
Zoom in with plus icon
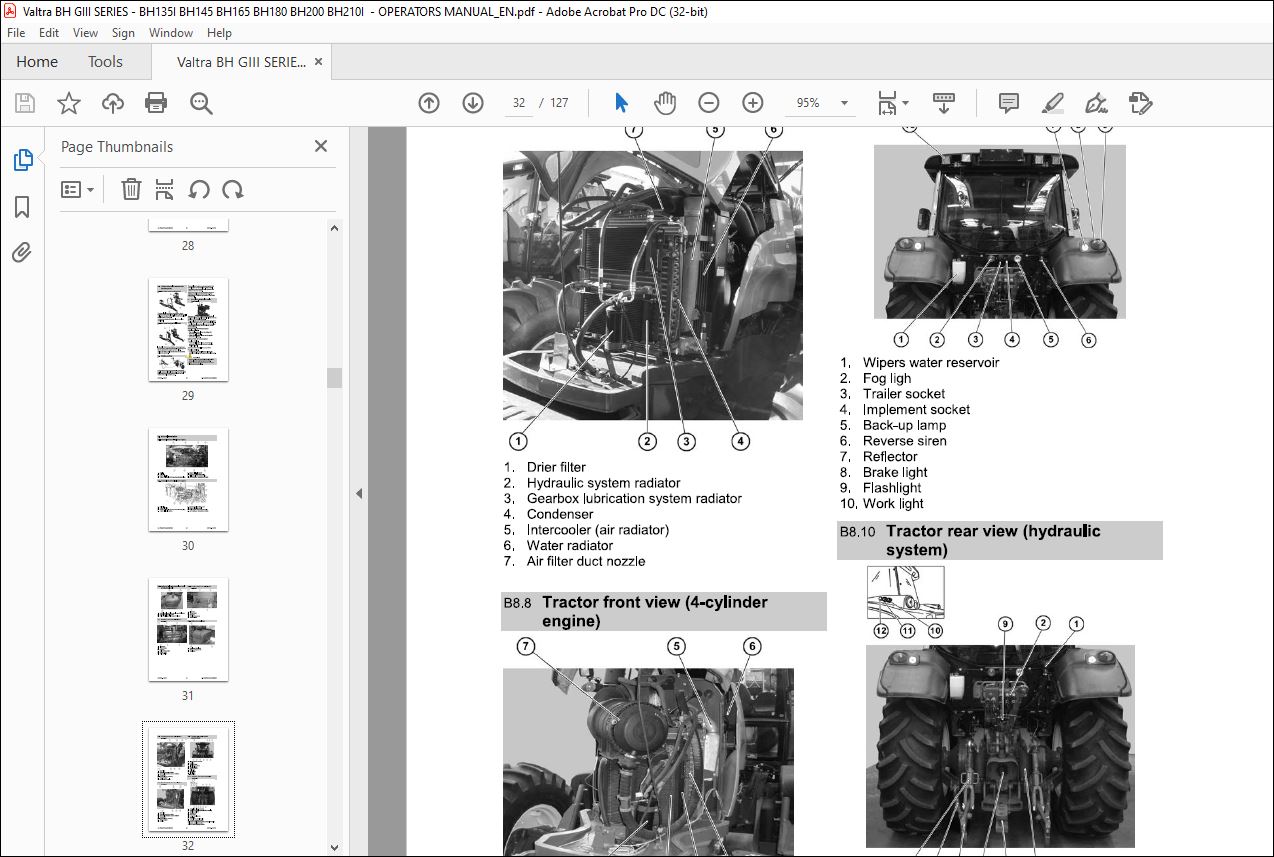[x=753, y=103]
